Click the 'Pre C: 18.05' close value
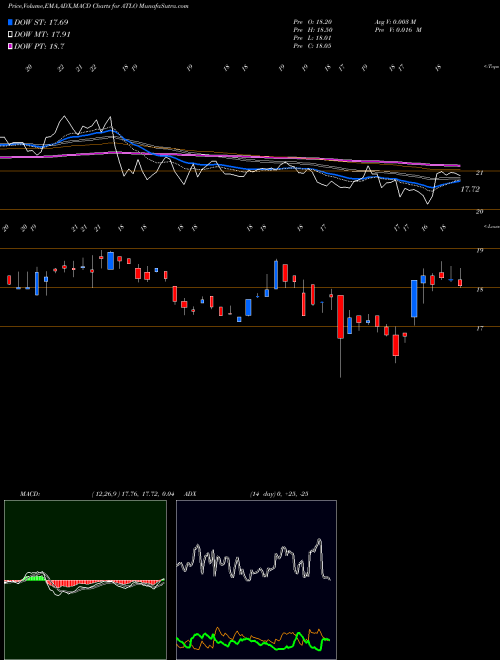This screenshot has width=500, height=660. tap(313, 46)
